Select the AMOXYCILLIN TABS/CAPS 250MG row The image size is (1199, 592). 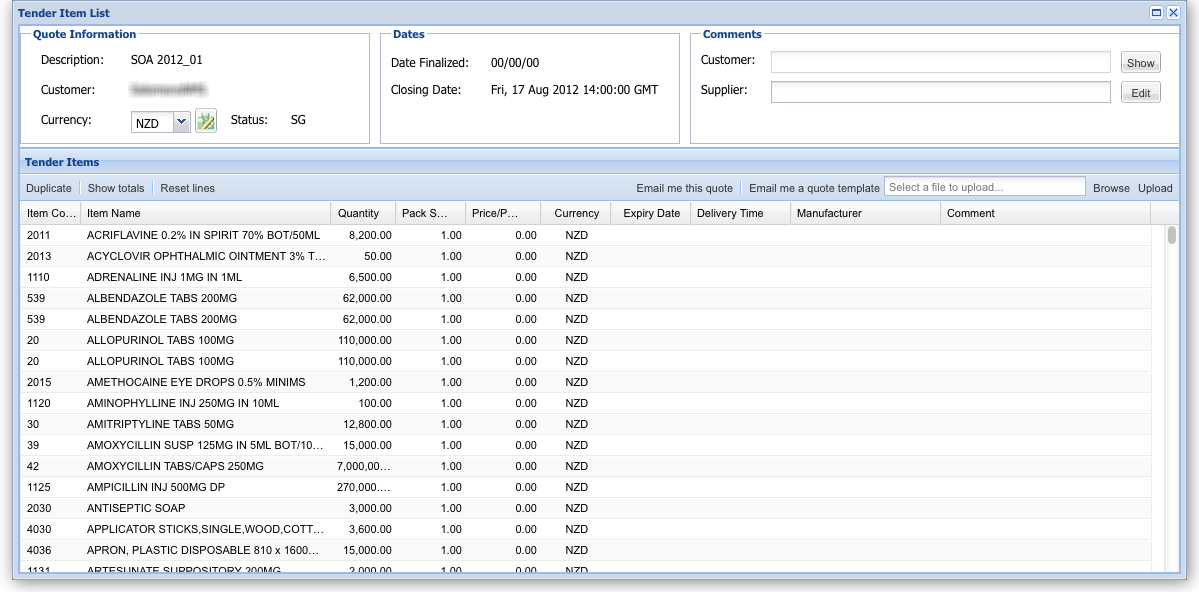tap(586, 466)
